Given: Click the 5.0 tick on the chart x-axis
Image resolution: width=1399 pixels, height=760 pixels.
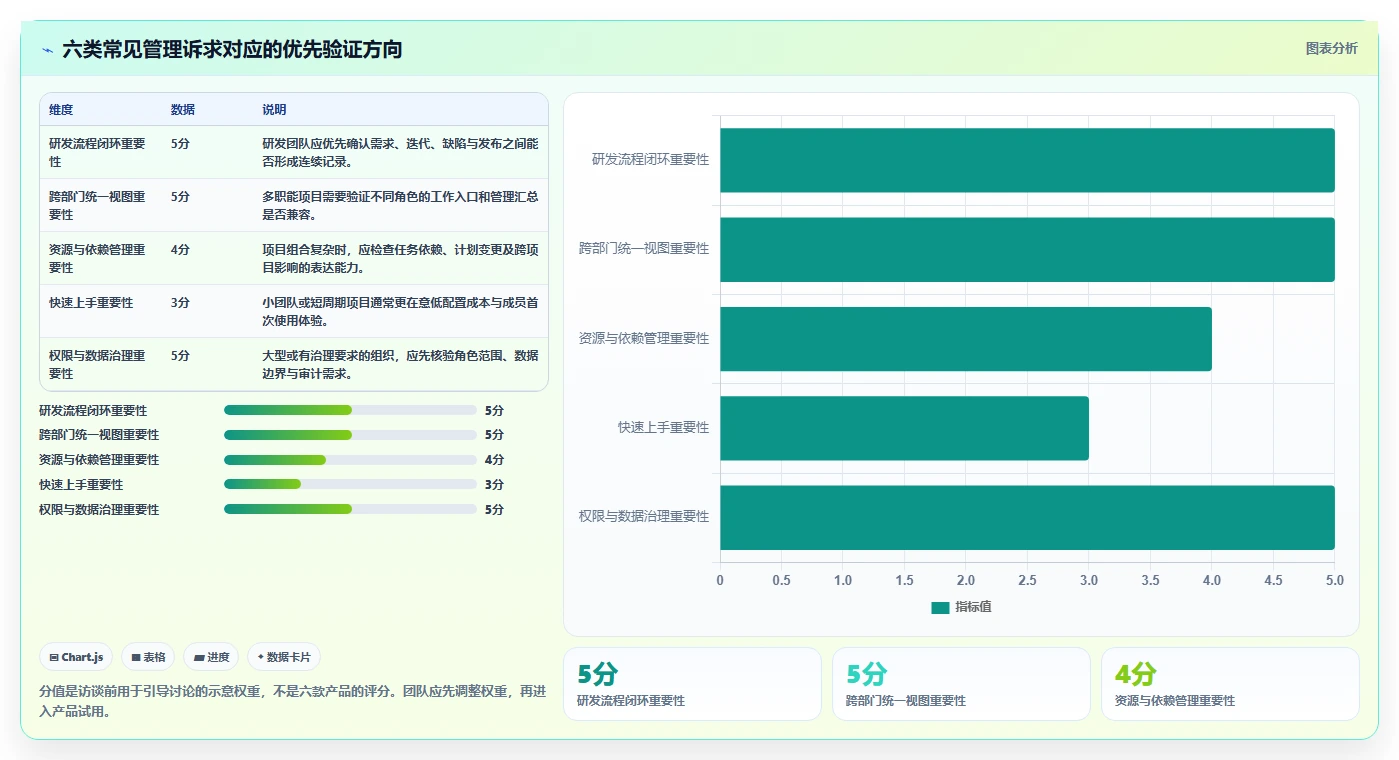Looking at the screenshot, I should [x=1334, y=580].
